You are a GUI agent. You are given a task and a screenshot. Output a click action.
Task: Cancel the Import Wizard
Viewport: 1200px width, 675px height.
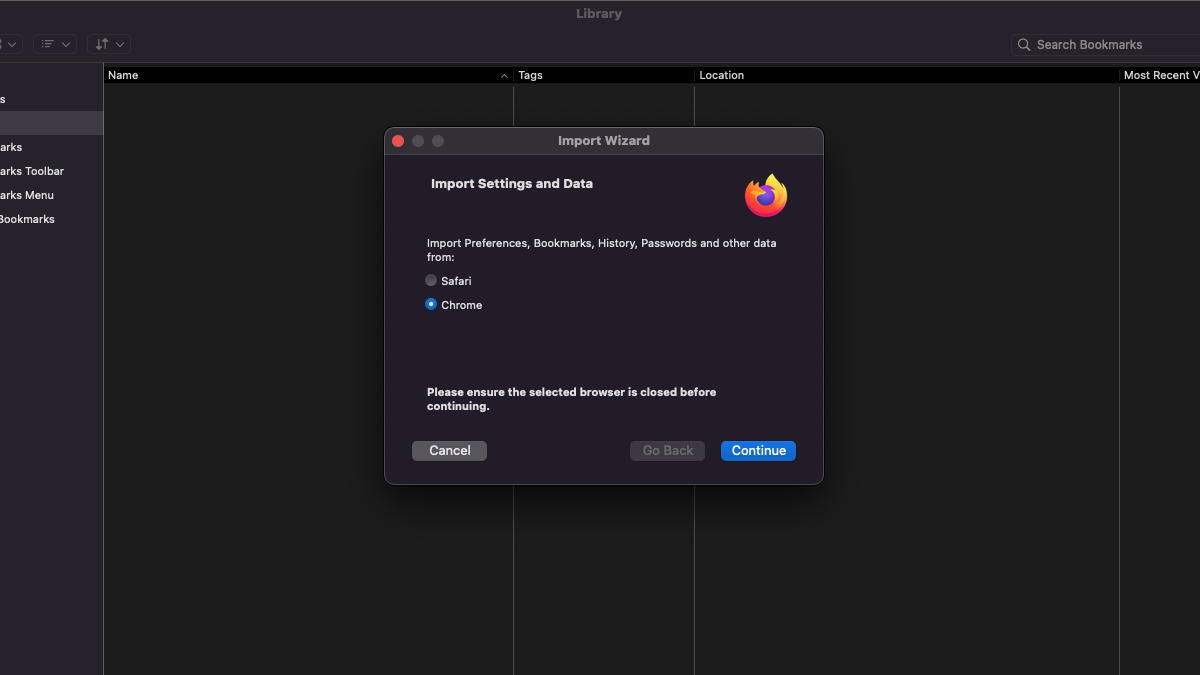coord(449,451)
